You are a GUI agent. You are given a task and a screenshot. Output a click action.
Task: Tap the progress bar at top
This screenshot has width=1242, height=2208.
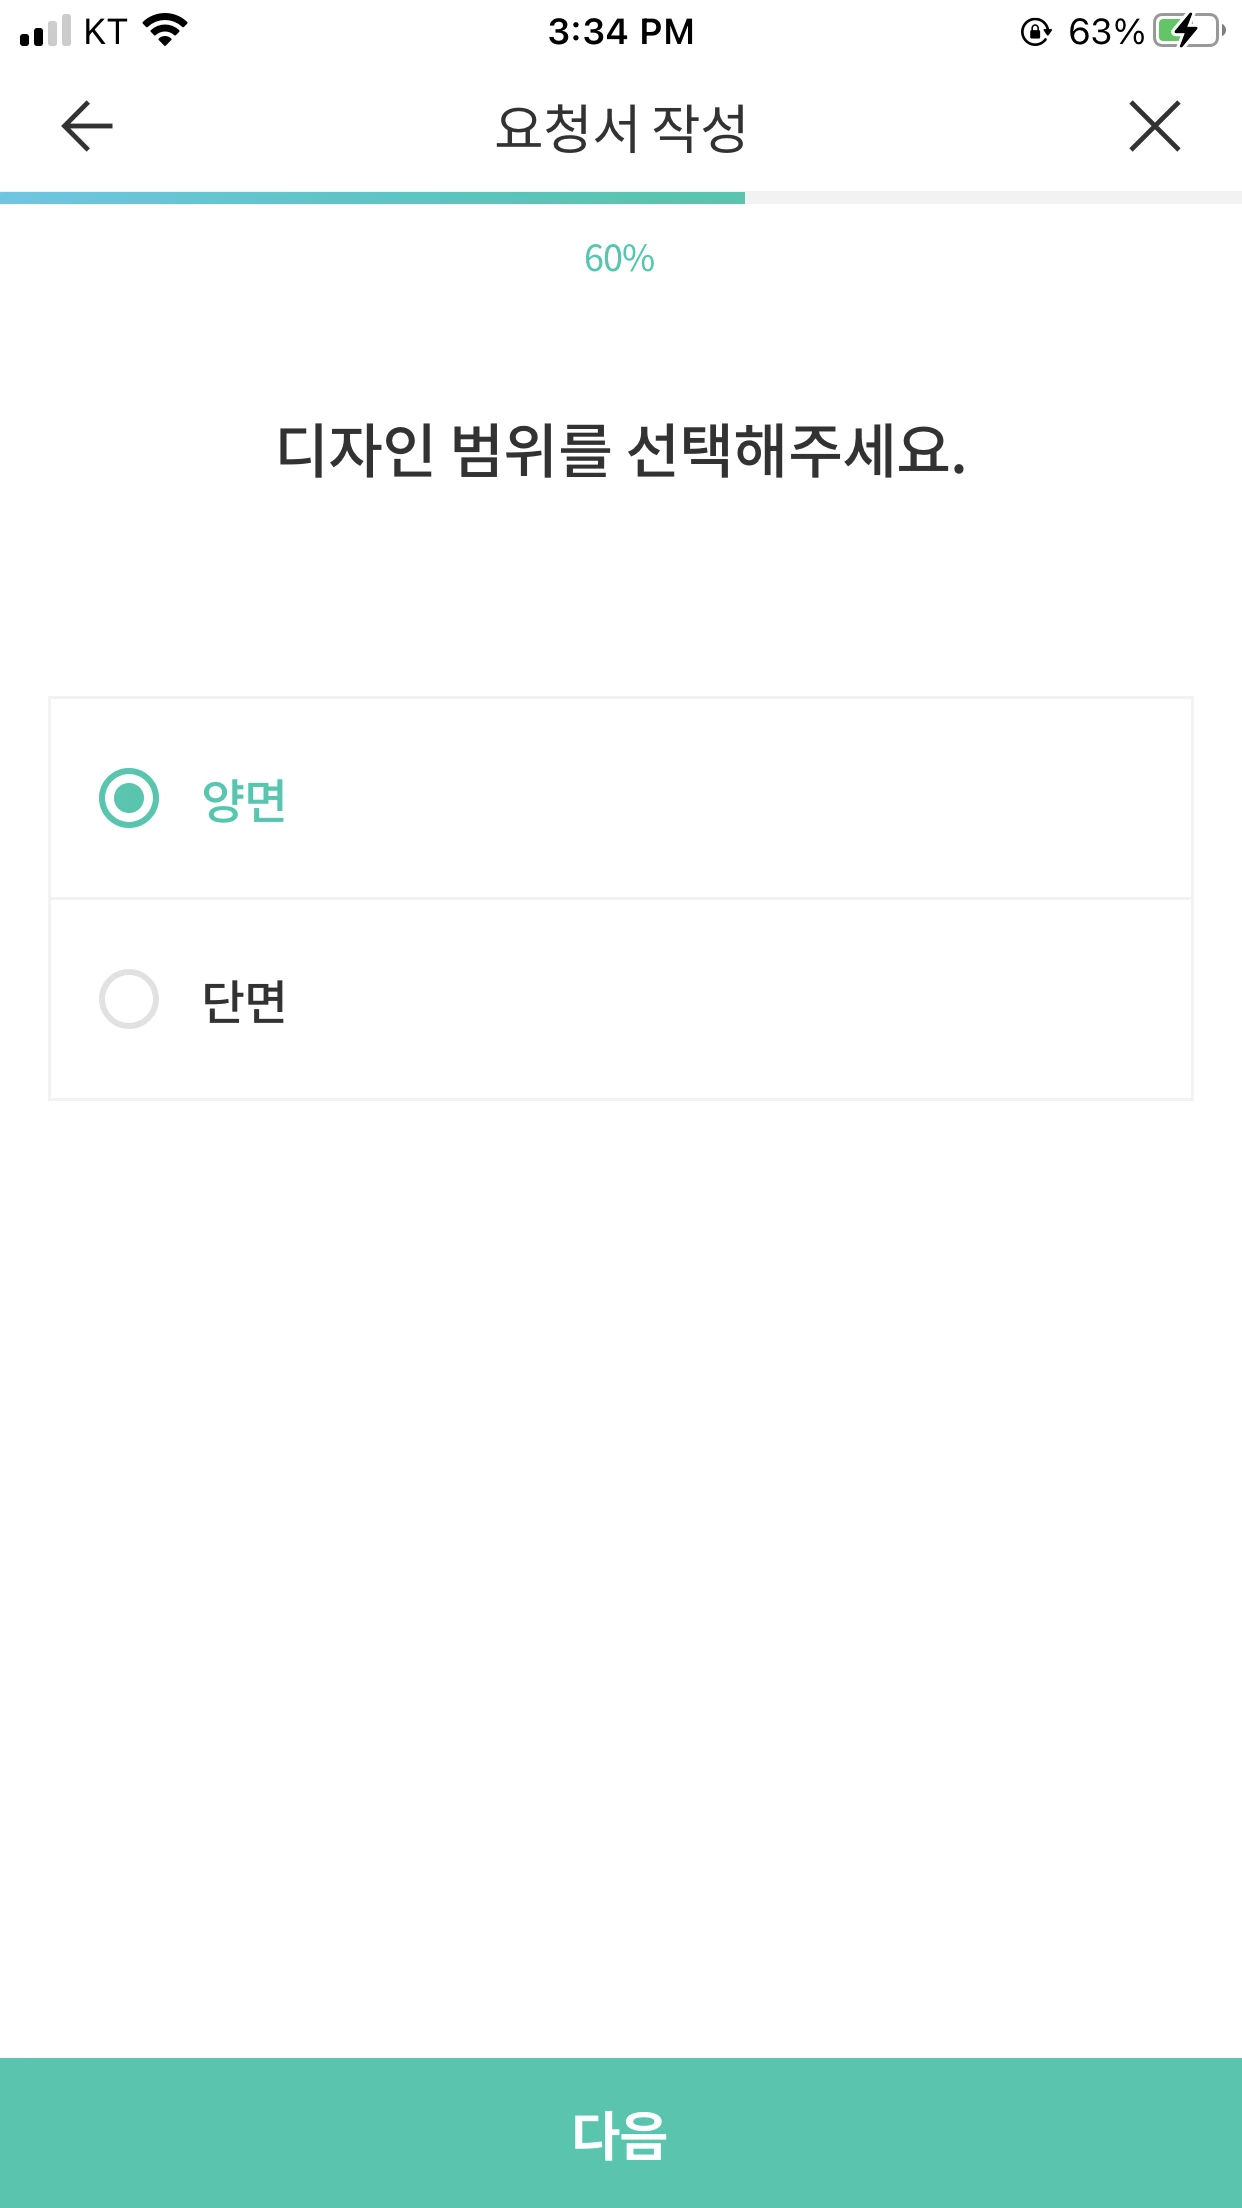(621, 198)
